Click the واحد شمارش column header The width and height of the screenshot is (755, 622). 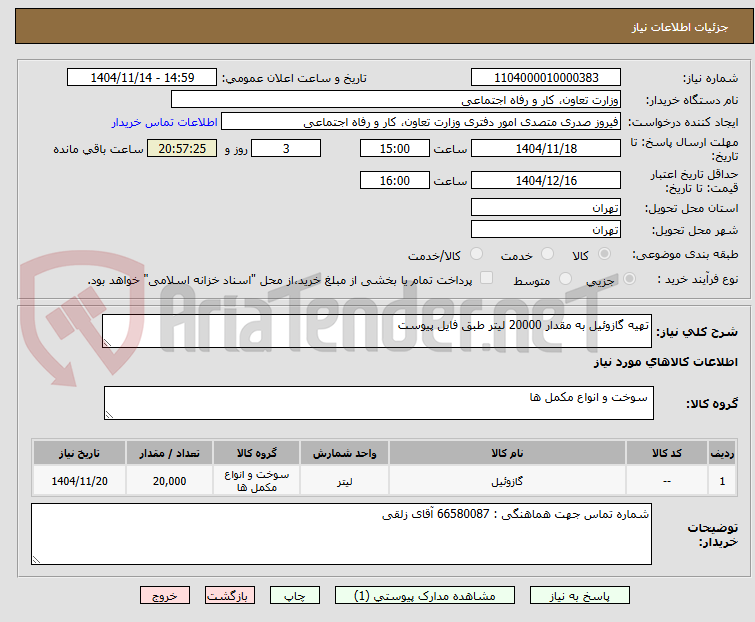(x=344, y=453)
